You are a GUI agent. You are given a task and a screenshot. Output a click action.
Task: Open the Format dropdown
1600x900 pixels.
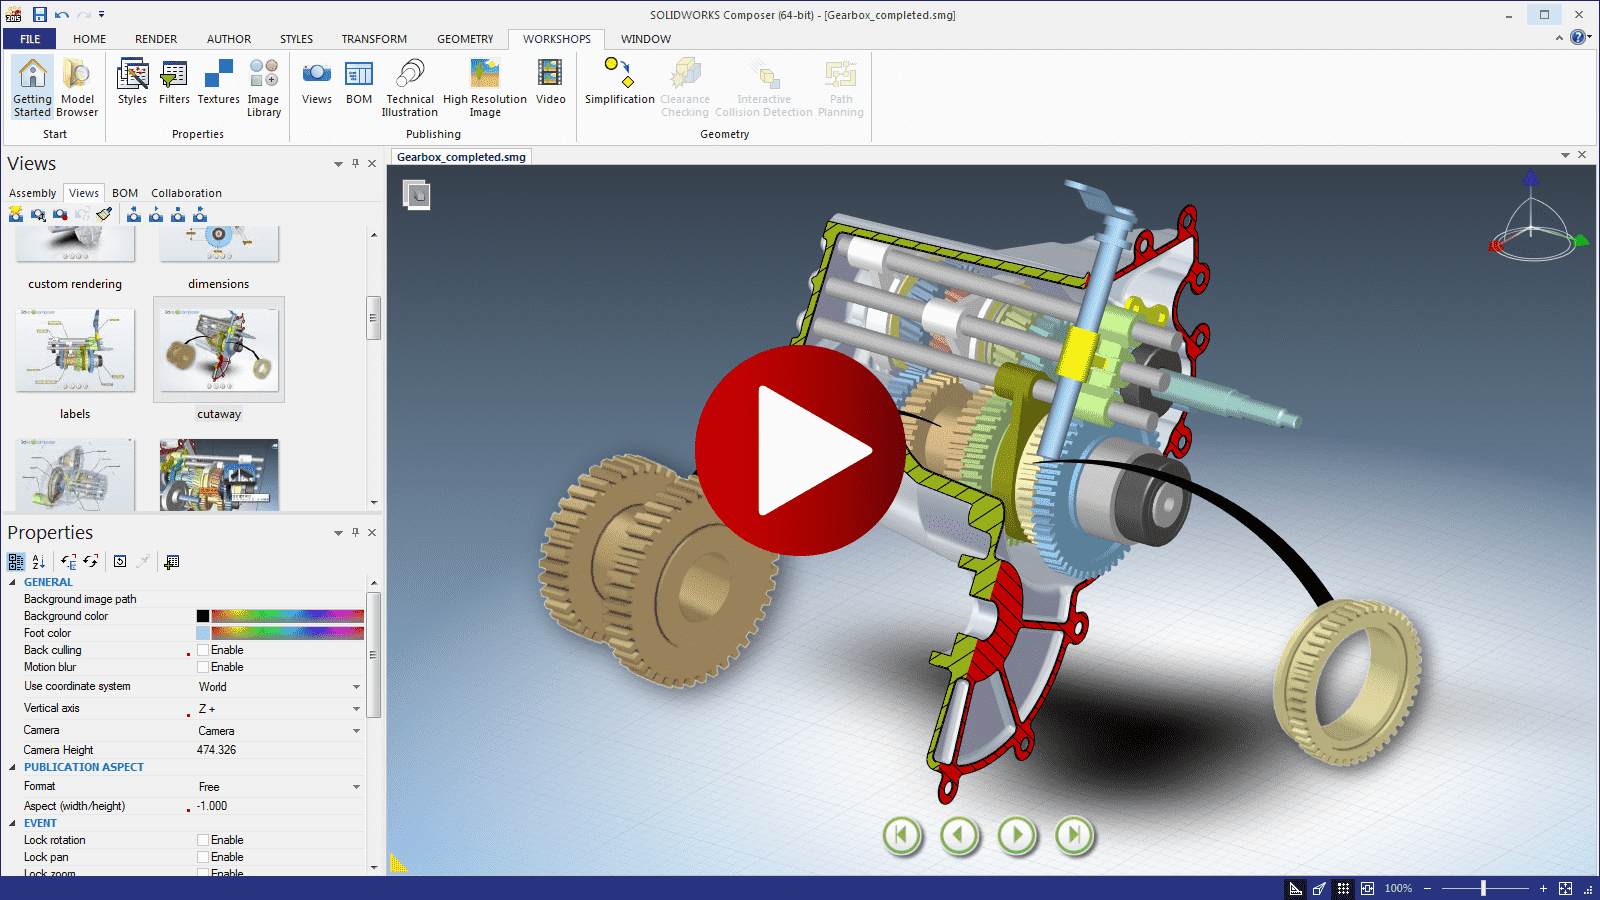click(356, 787)
